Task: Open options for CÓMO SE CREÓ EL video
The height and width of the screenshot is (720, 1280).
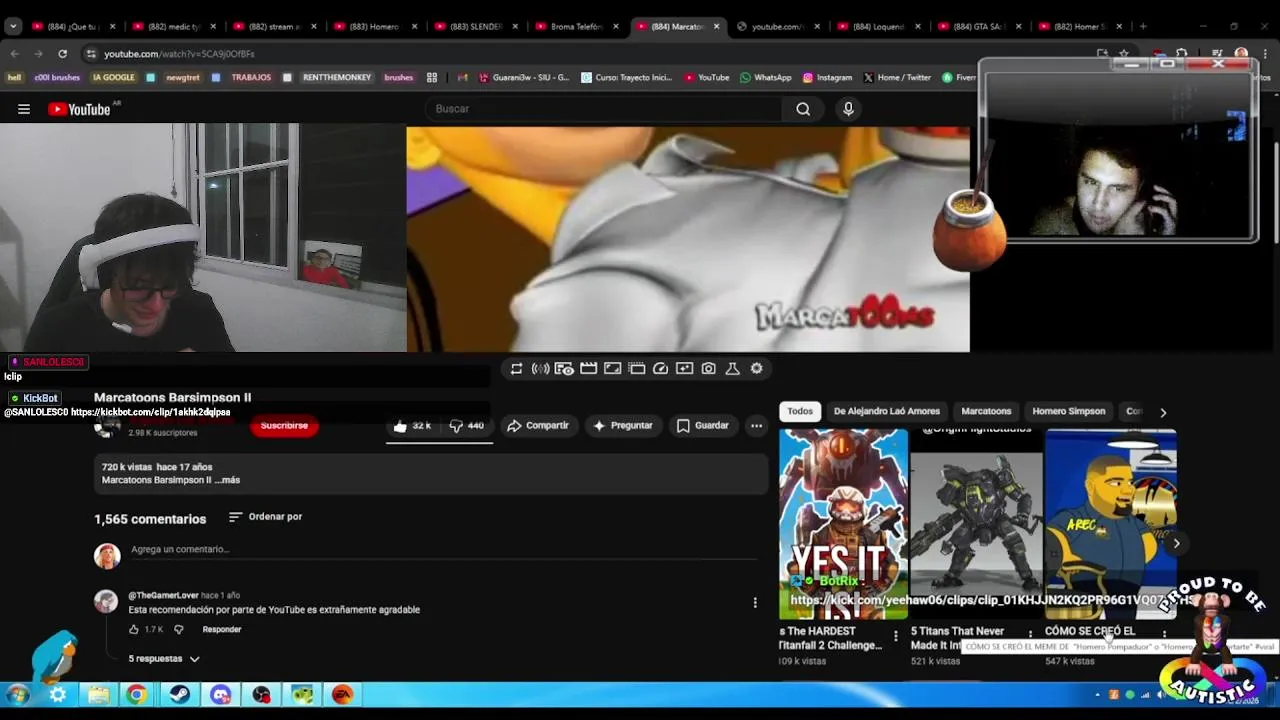Action: tap(1164, 635)
